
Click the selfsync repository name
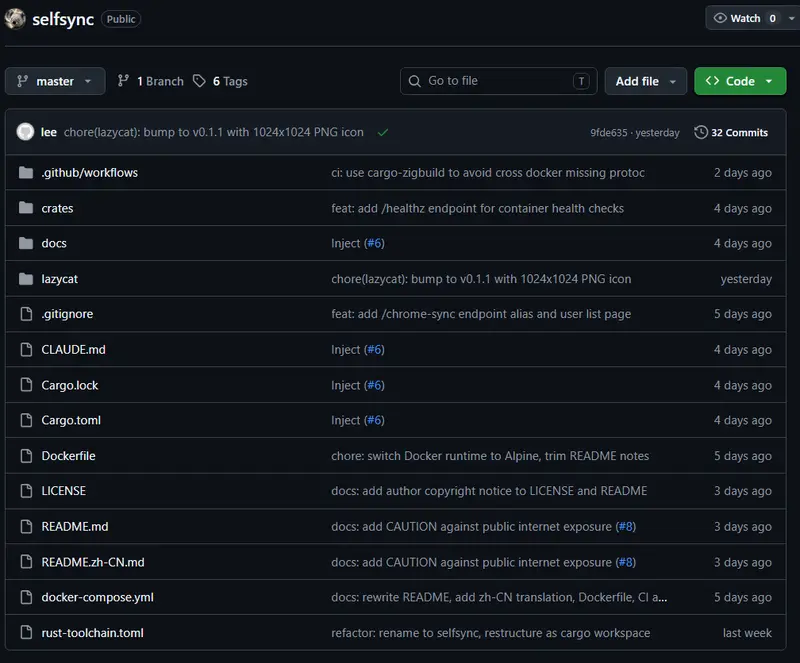click(x=63, y=19)
